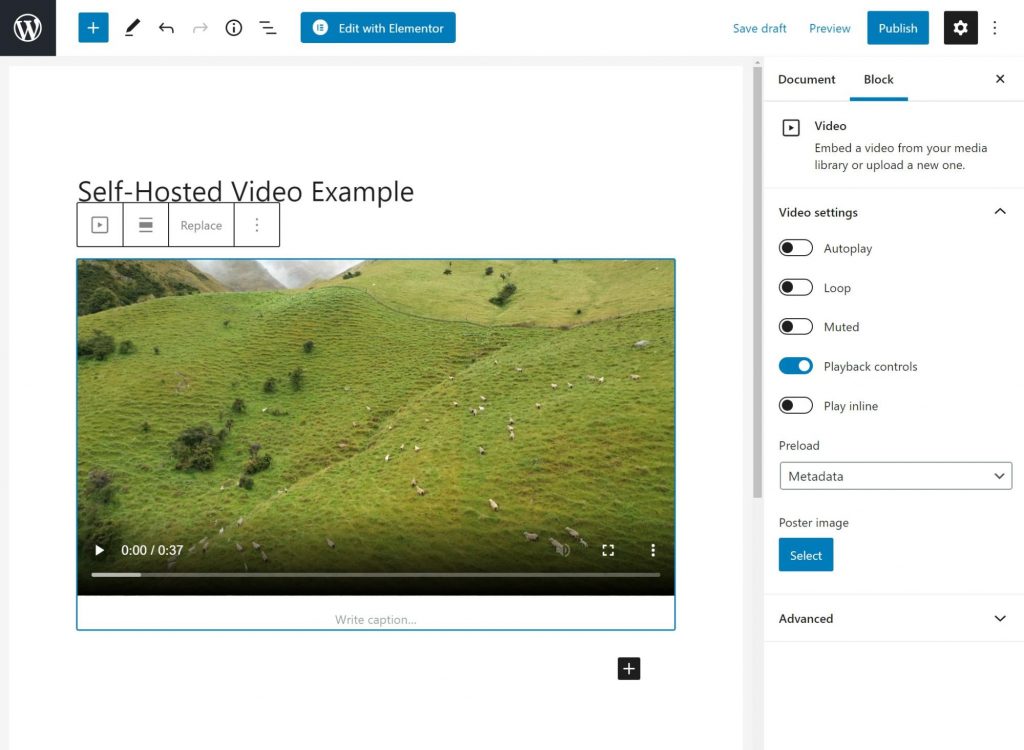Click the settings gear icon
The height and width of the screenshot is (750, 1024).
(960, 28)
